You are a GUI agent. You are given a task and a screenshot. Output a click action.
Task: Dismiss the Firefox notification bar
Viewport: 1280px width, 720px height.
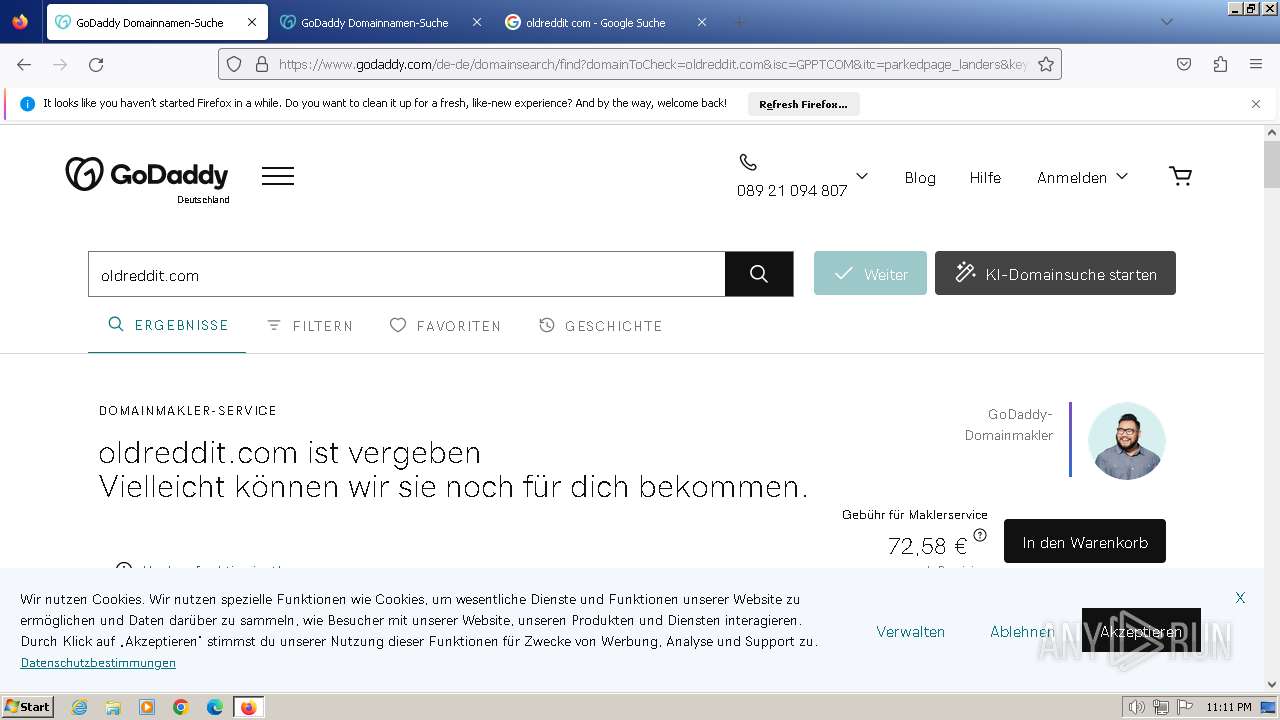(1256, 104)
